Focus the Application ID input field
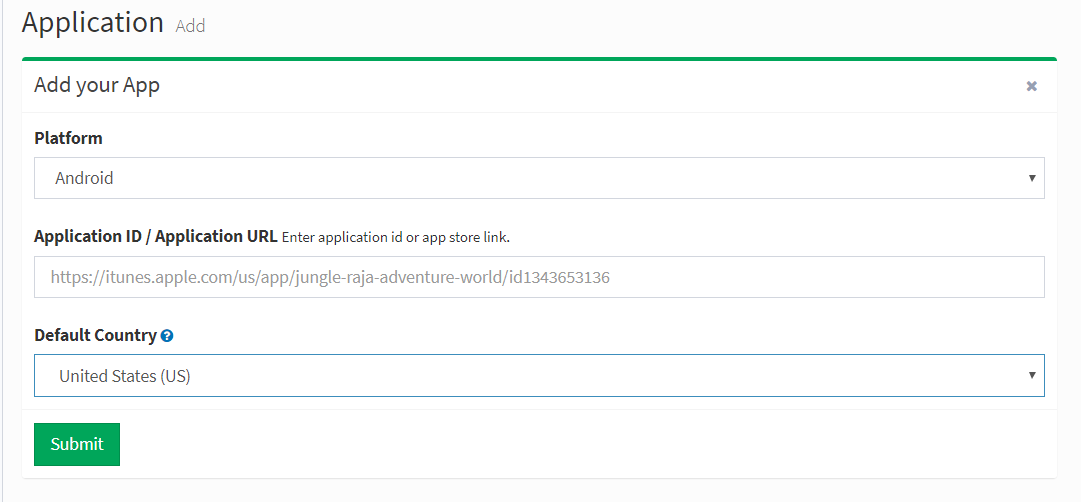The width and height of the screenshot is (1081, 502). point(539,277)
